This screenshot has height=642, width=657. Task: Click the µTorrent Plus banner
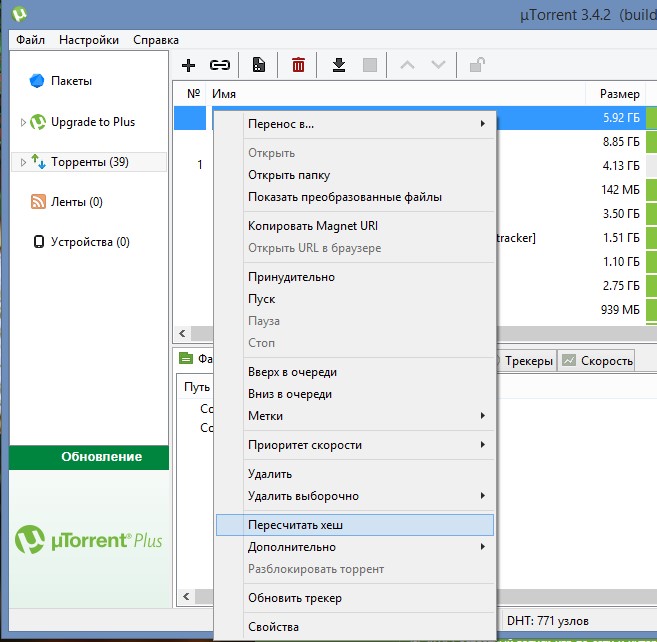pos(88,540)
